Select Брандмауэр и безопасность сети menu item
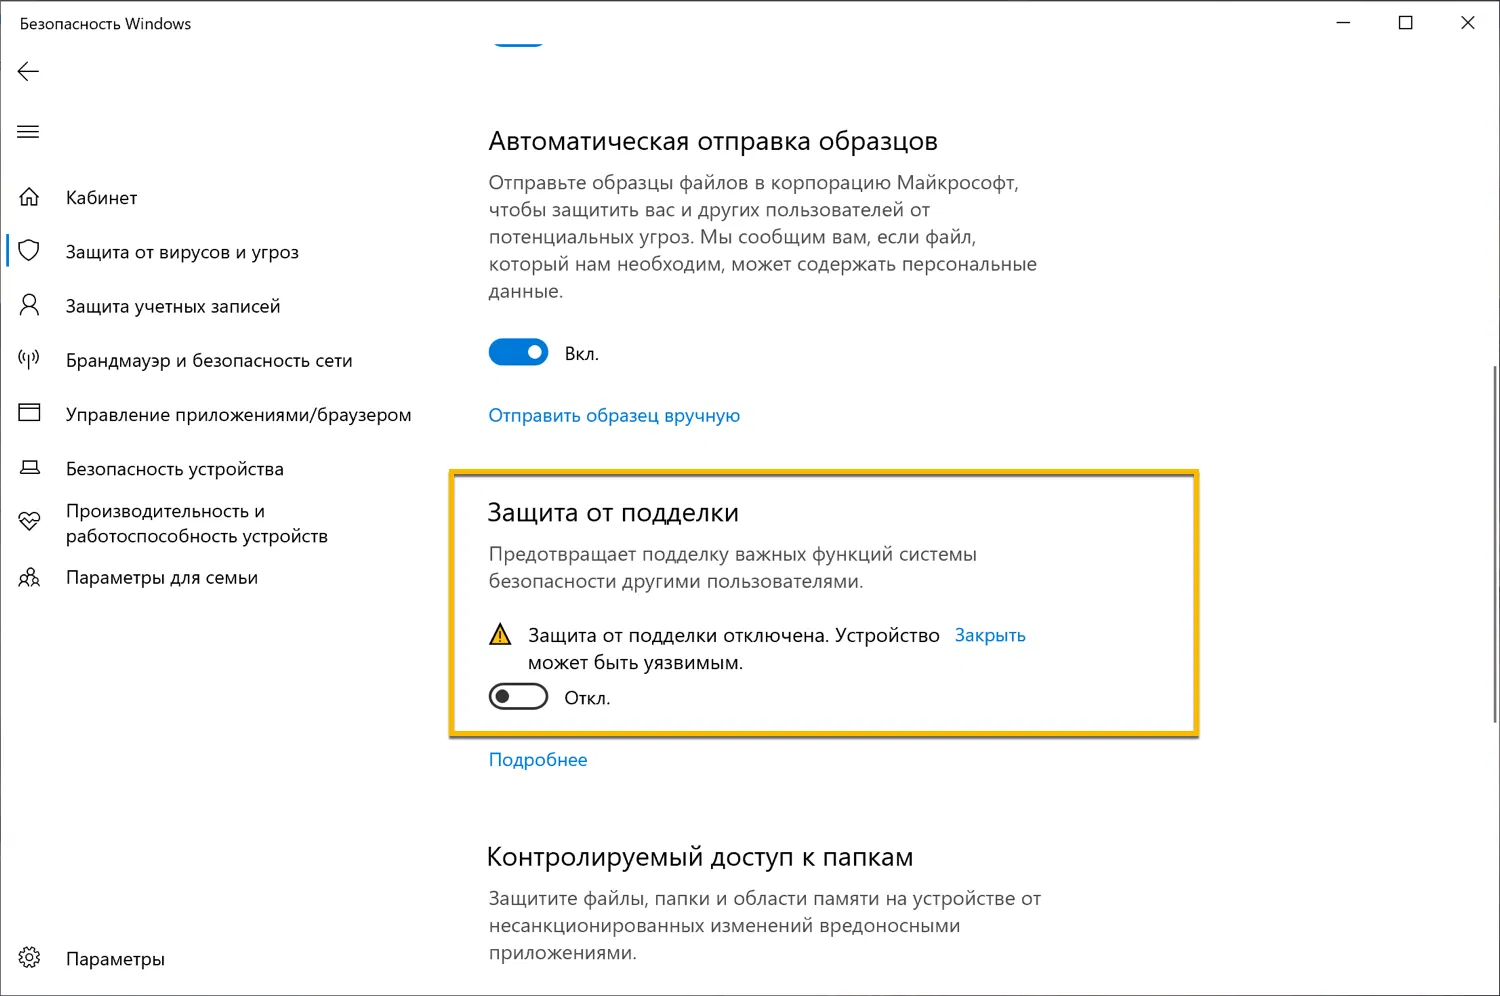Screen dimensions: 1500x996 coord(209,360)
